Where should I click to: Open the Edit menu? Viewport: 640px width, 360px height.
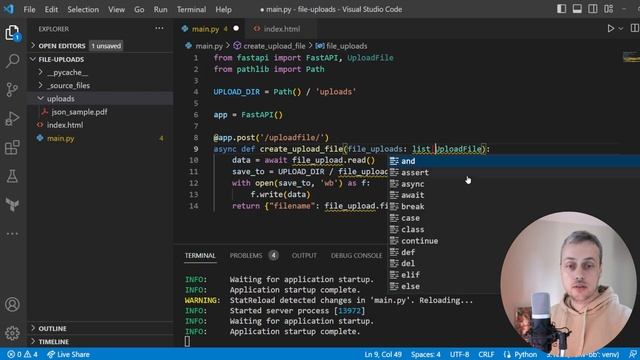tap(51, 9)
